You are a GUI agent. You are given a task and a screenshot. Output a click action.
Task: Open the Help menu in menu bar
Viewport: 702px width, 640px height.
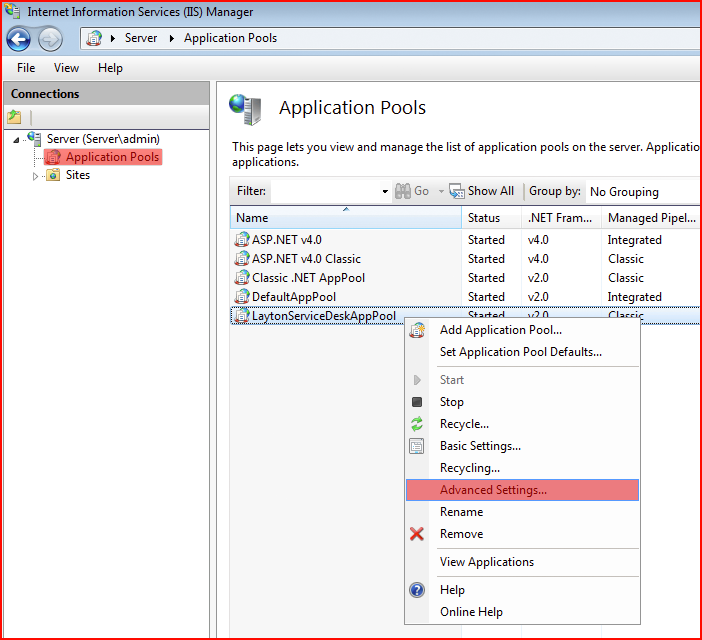pos(110,68)
